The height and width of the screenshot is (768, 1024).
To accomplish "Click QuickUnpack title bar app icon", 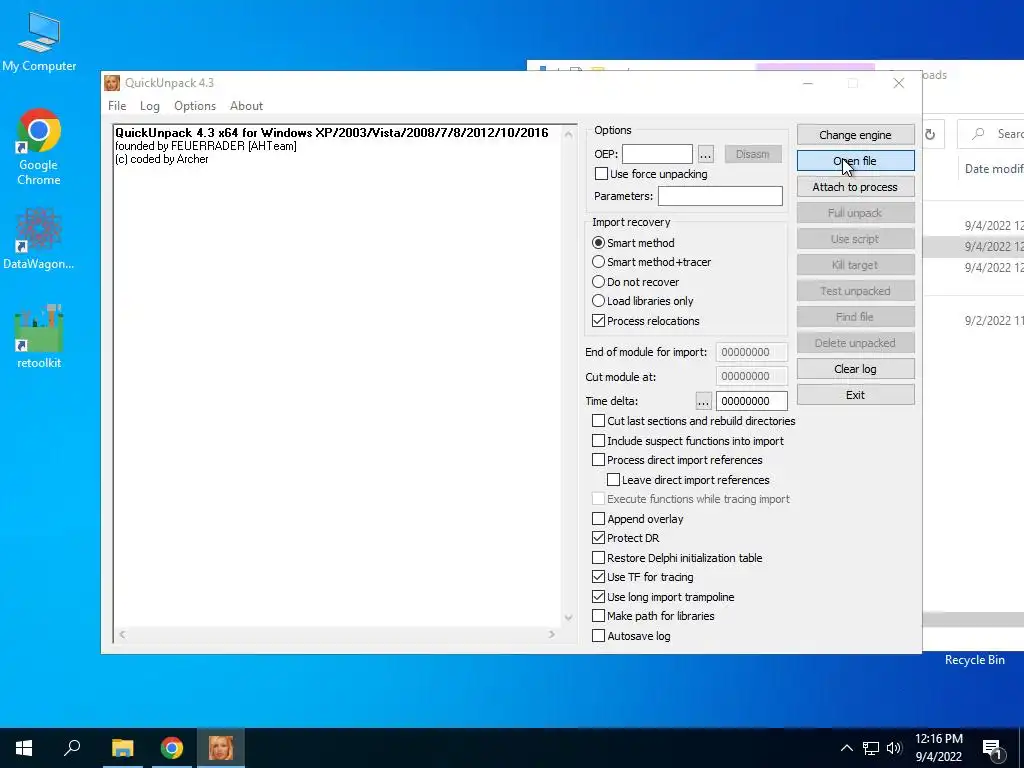I will (112, 83).
